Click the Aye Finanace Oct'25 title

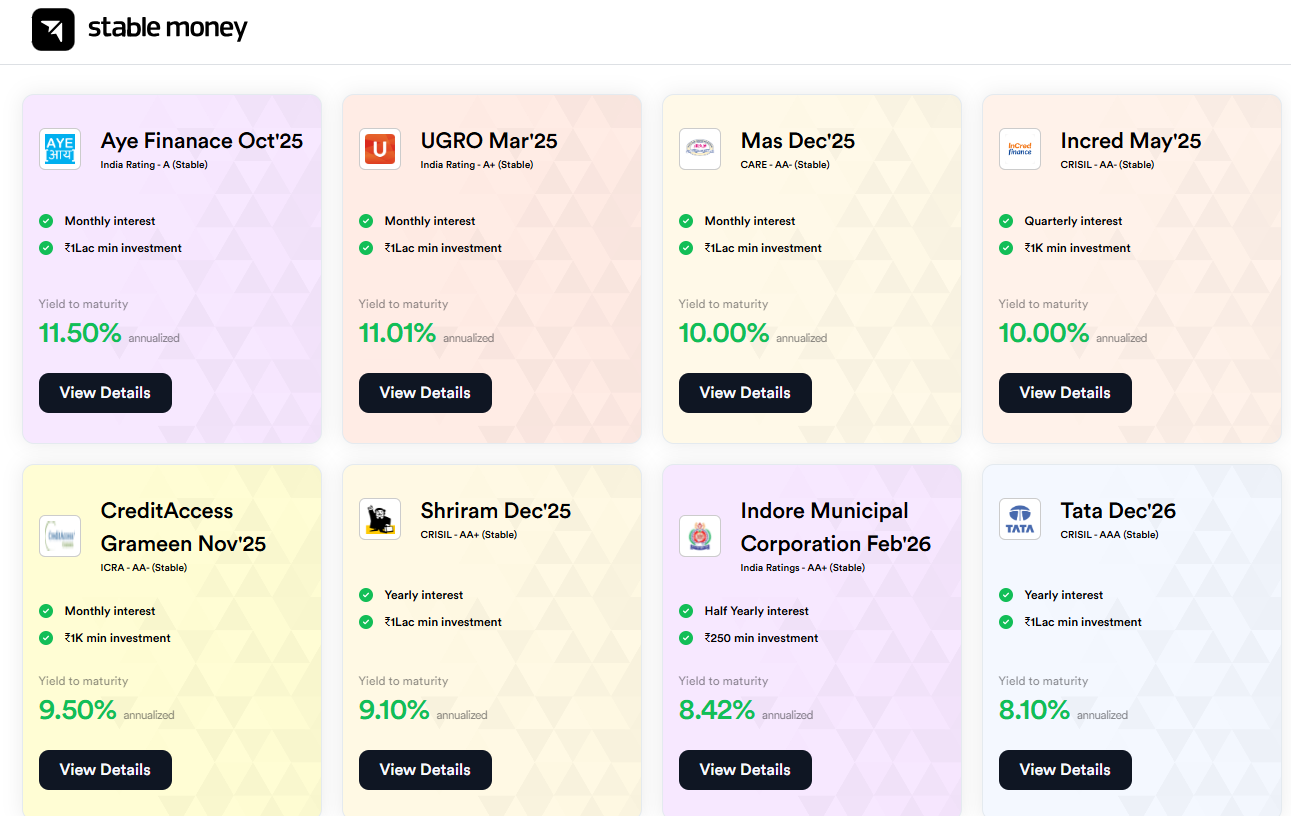pos(202,141)
